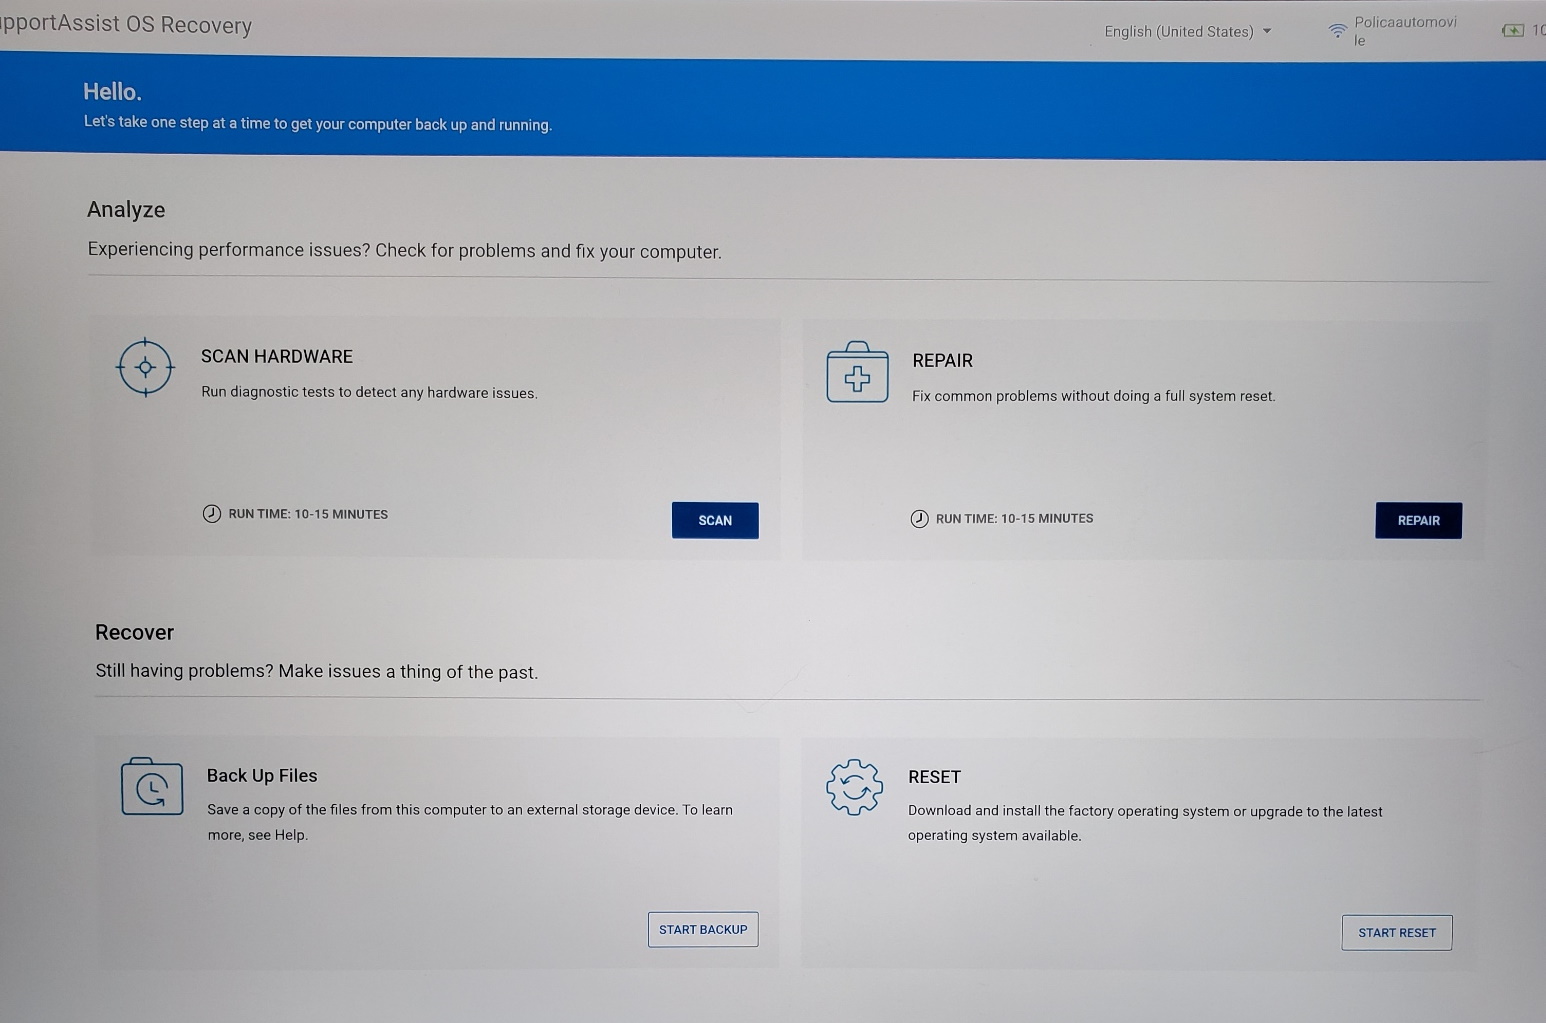
Task: Click 'Experiencing performance issues?' description line
Action: click(404, 250)
